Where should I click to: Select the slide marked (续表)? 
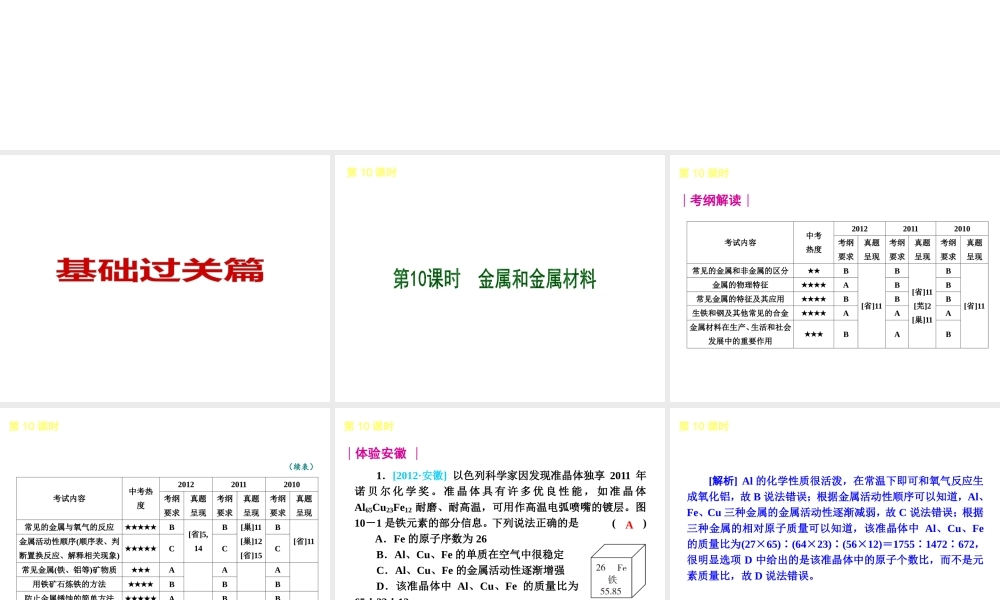coord(165,504)
